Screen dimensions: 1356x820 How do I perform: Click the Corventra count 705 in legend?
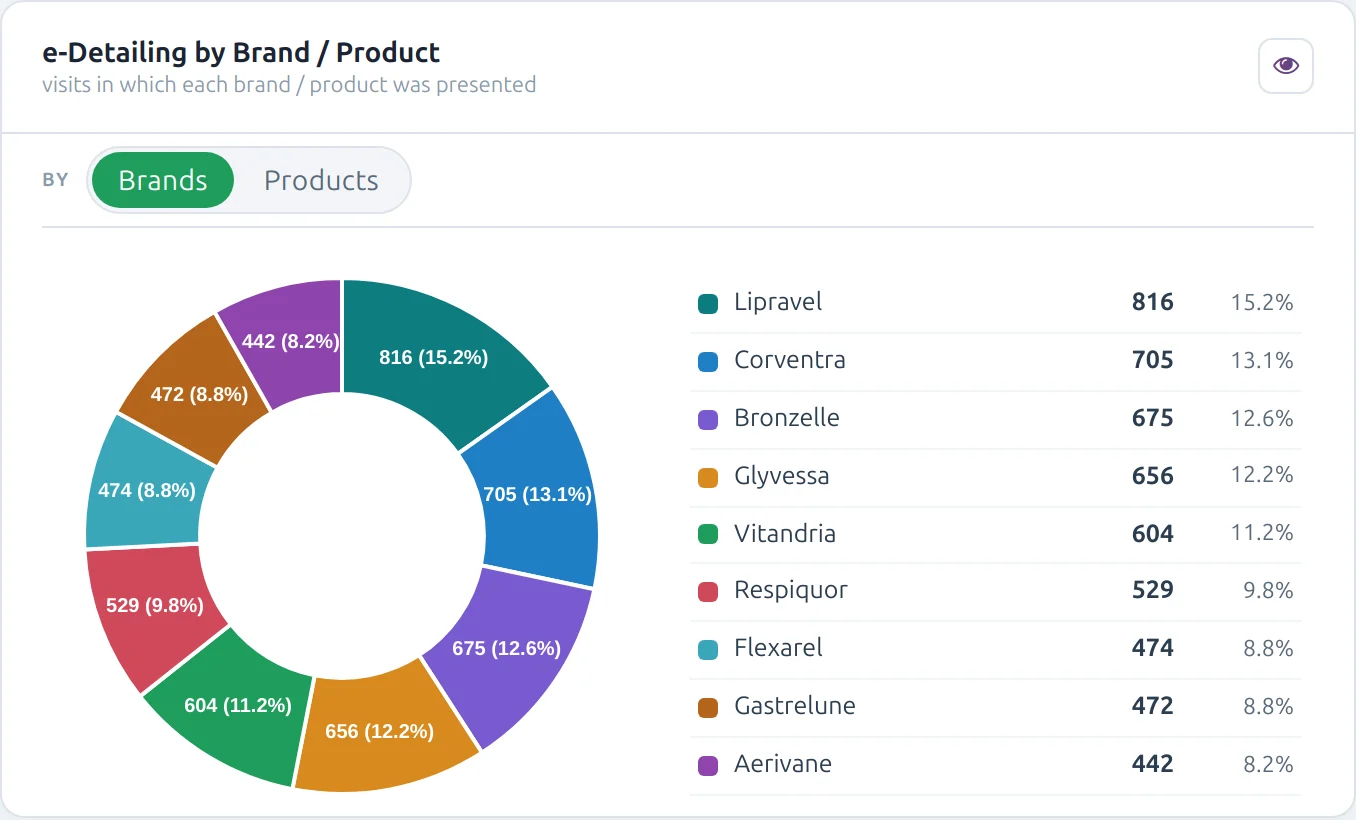point(1153,360)
